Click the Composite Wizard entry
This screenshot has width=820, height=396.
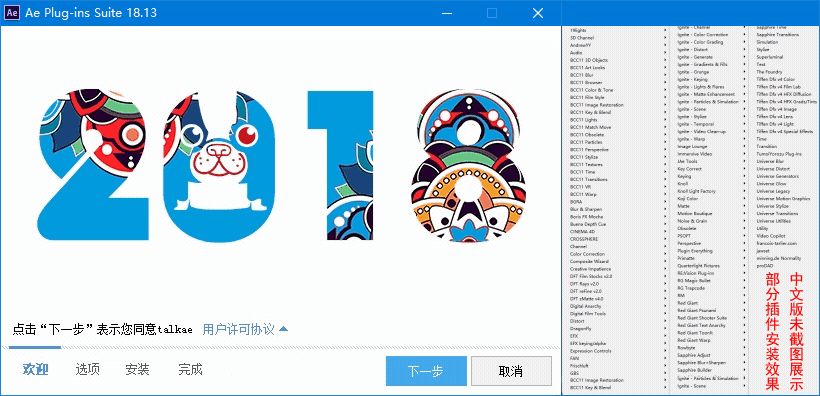point(589,261)
